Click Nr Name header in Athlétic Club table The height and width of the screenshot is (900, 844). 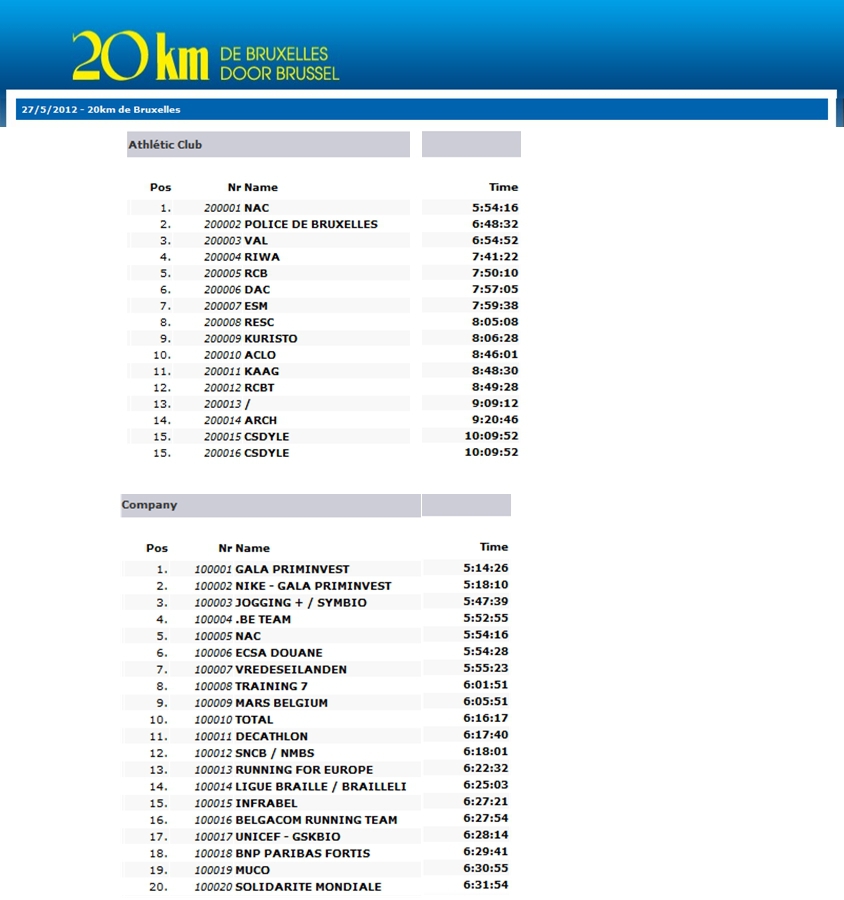[x=253, y=187]
